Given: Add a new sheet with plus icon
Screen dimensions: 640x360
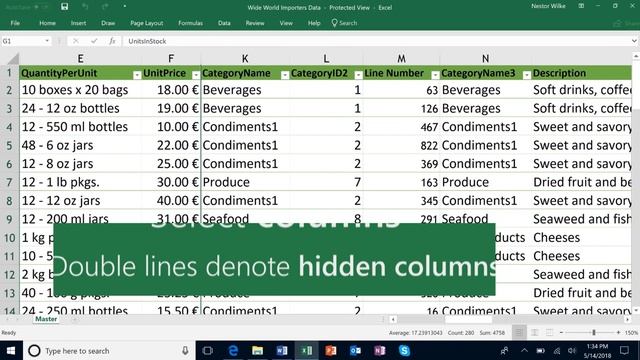Looking at the screenshot, I should [75, 319].
